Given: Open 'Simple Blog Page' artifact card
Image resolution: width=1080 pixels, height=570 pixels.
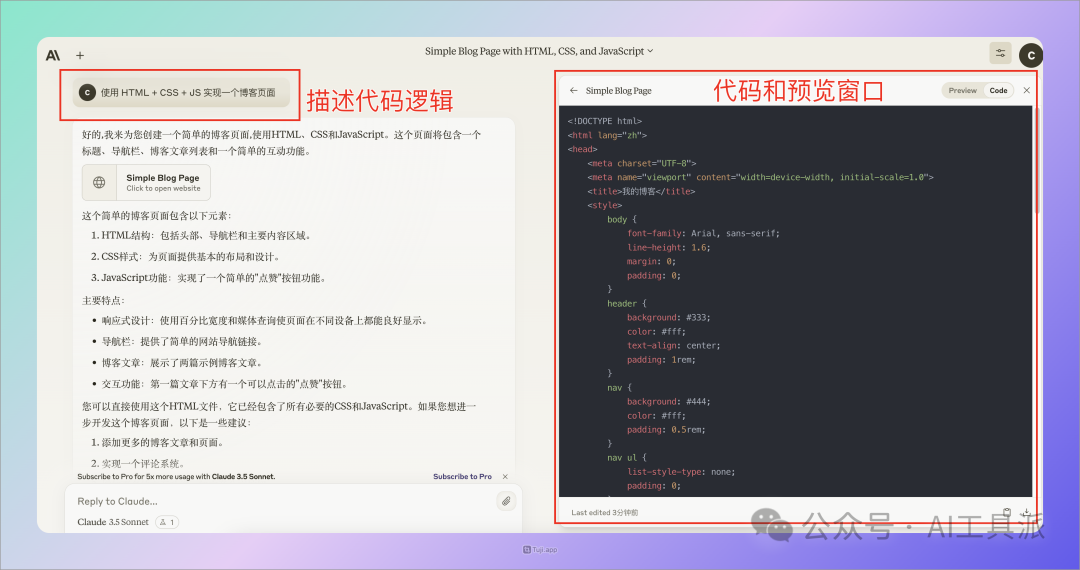Looking at the screenshot, I should (x=162, y=183).
